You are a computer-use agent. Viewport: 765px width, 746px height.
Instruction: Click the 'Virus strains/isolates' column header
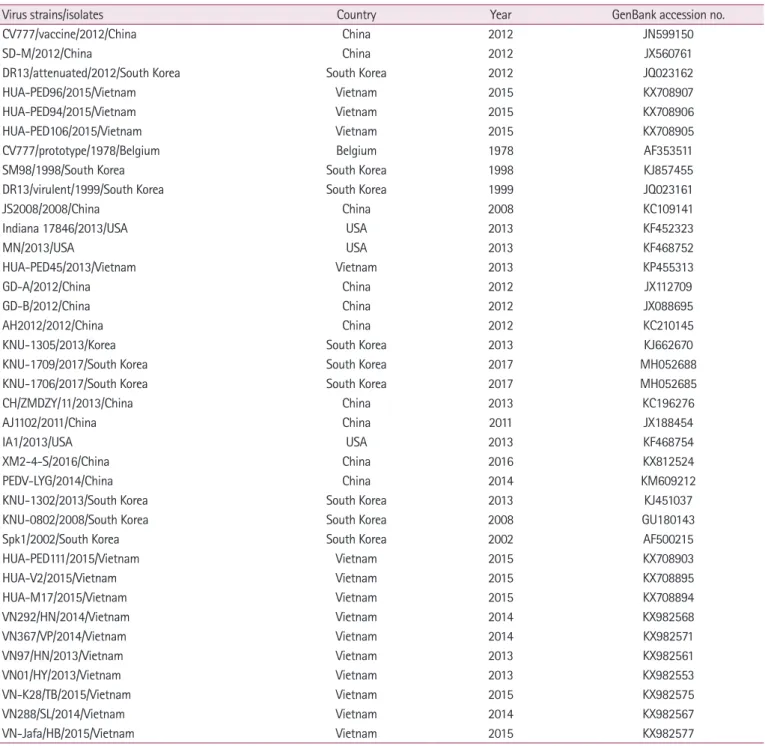(x=53, y=15)
